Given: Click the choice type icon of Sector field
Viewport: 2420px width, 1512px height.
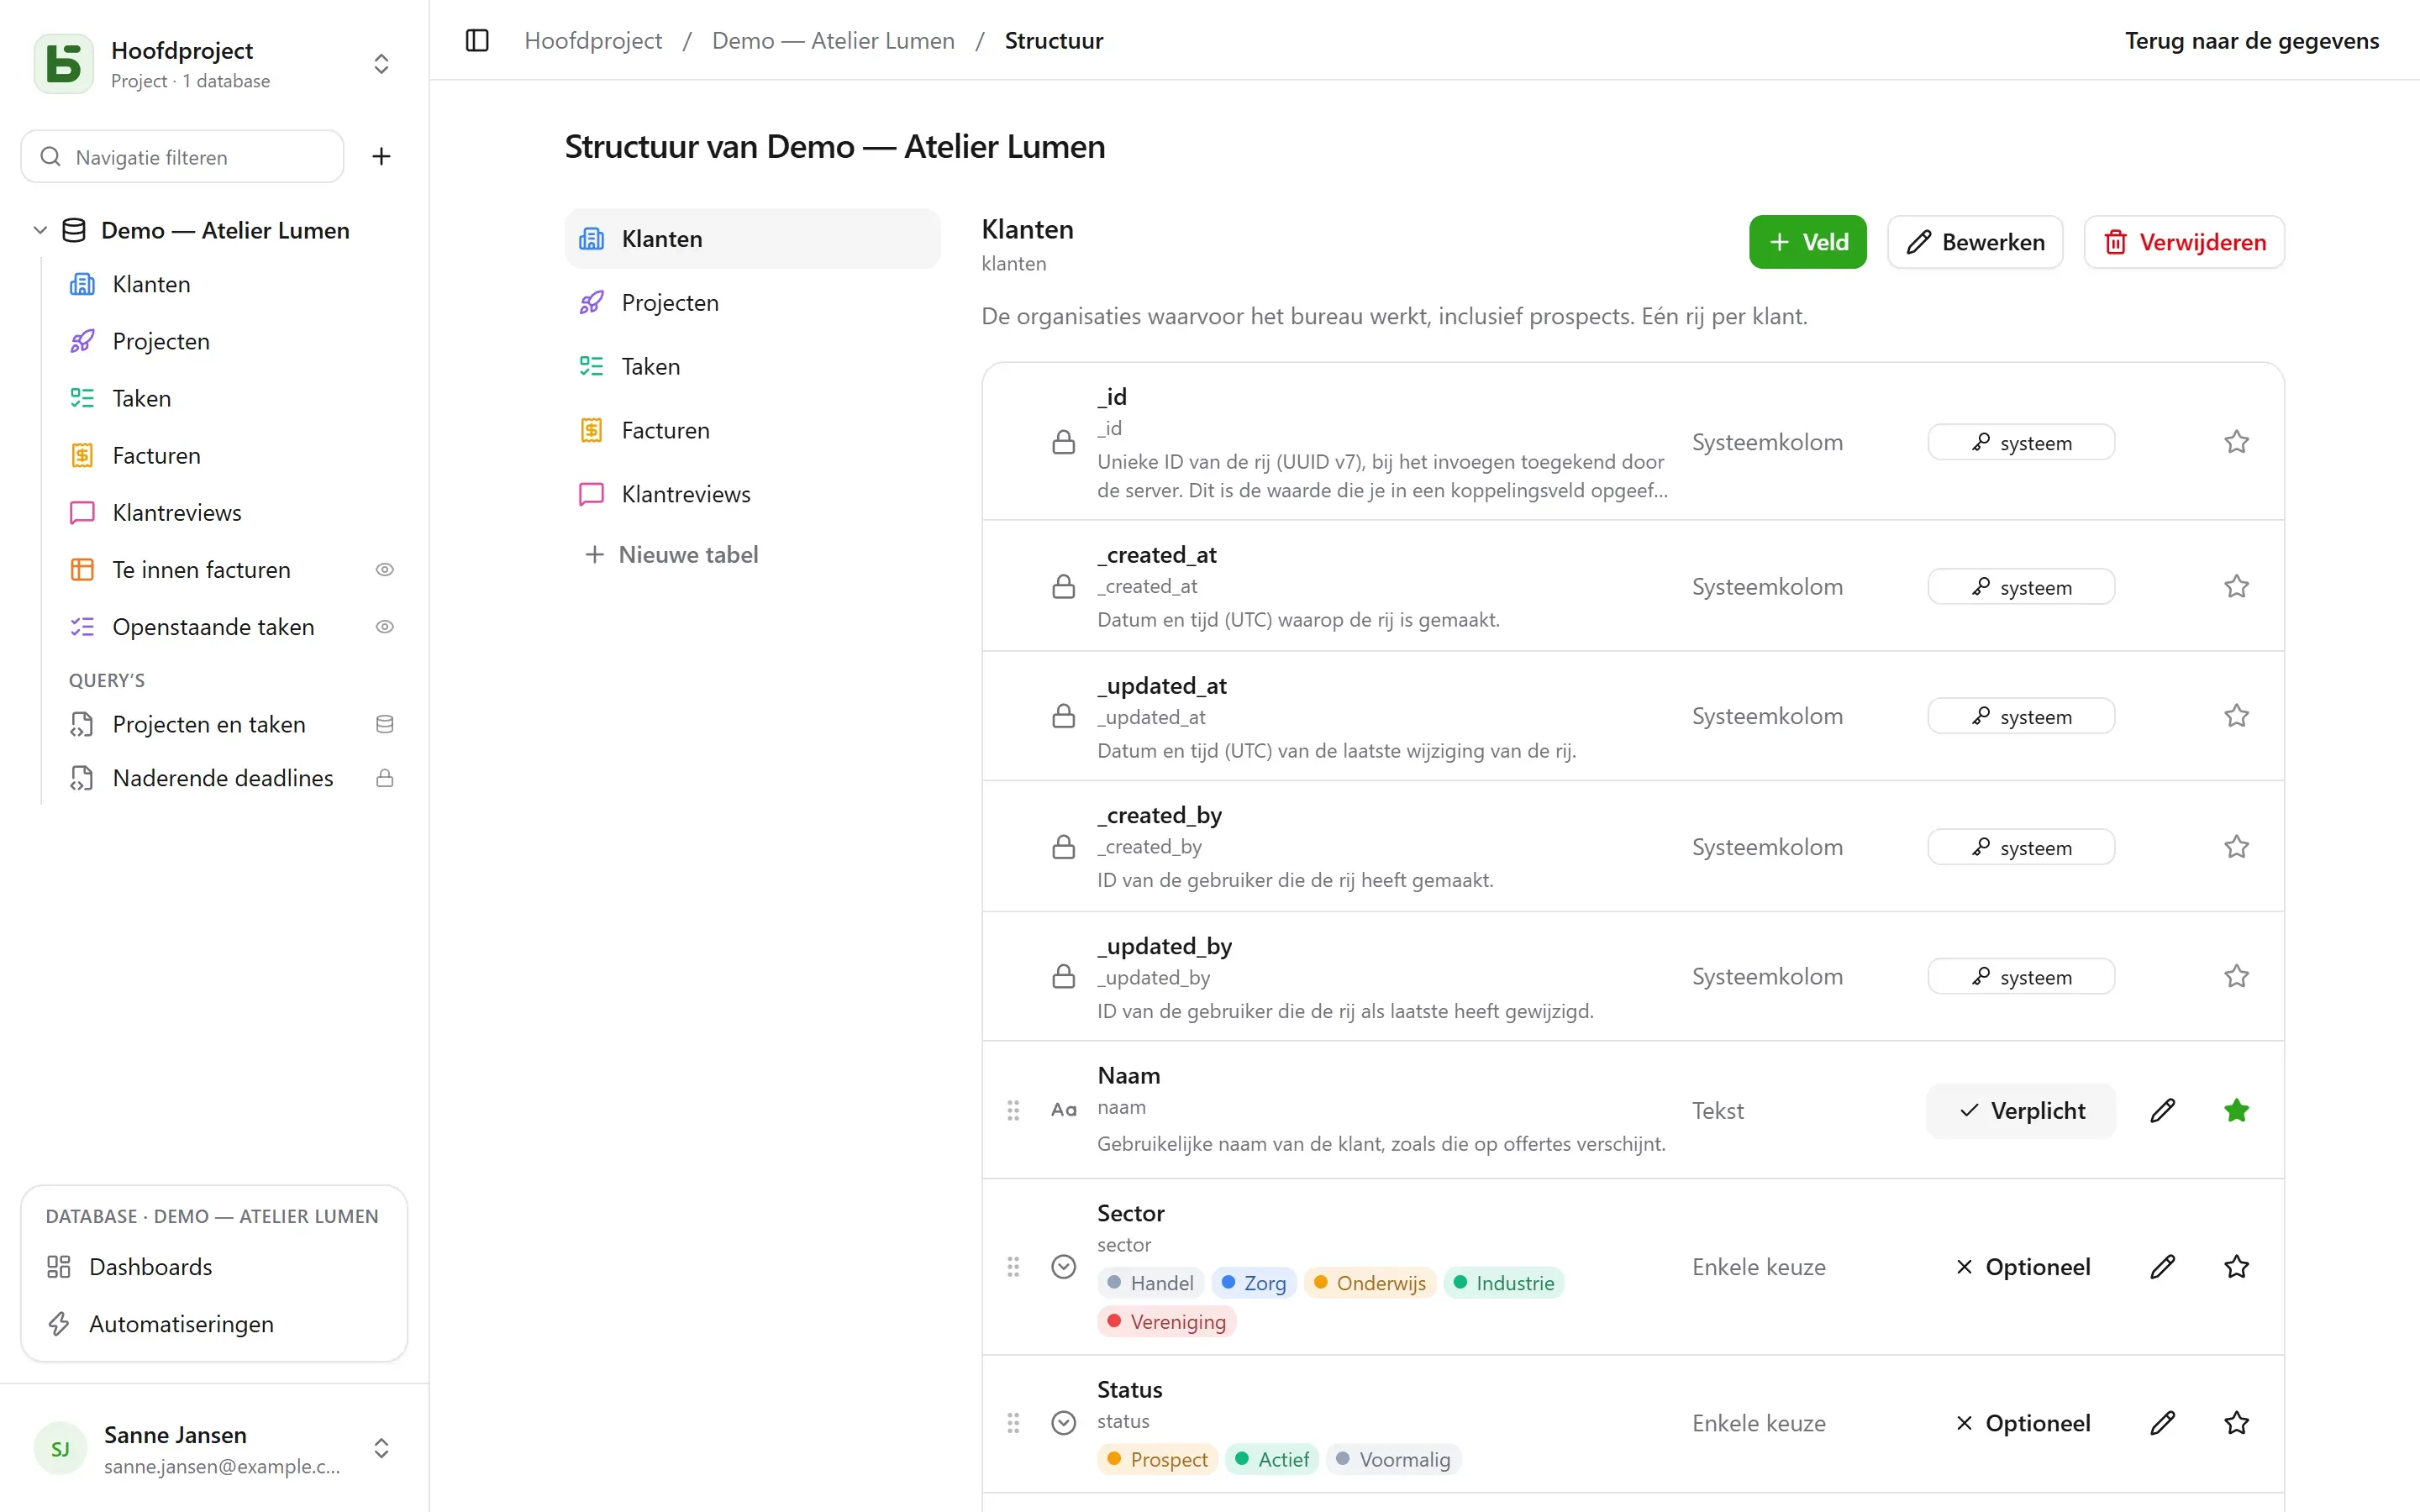Looking at the screenshot, I should click(x=1064, y=1267).
